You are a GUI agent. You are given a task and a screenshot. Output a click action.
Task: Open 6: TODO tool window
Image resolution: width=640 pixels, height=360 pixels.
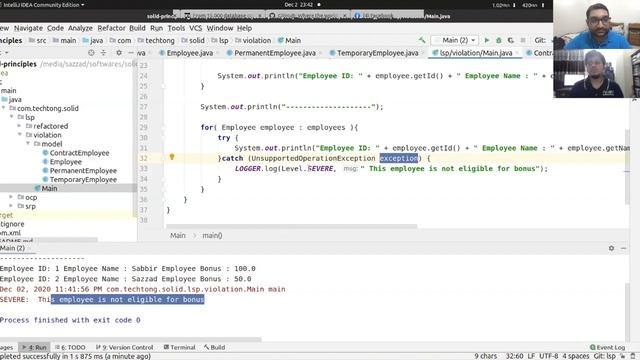click(x=70, y=347)
